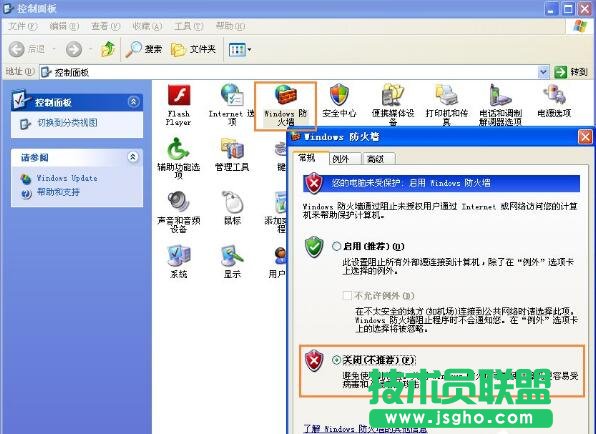Select the 关闭(不推荐) radio button
Image resolution: width=596 pixels, height=434 pixels.
(x=336, y=360)
